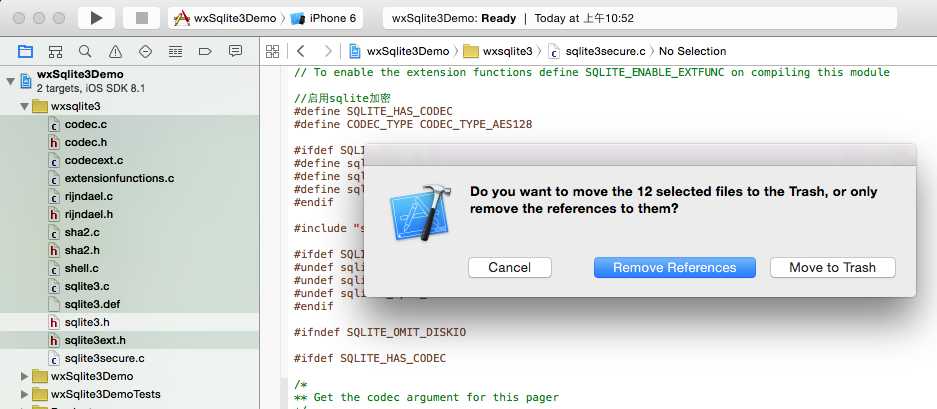The height and width of the screenshot is (409, 937).
Task: Click Move to Trash button
Action: pyautogui.click(x=832, y=268)
